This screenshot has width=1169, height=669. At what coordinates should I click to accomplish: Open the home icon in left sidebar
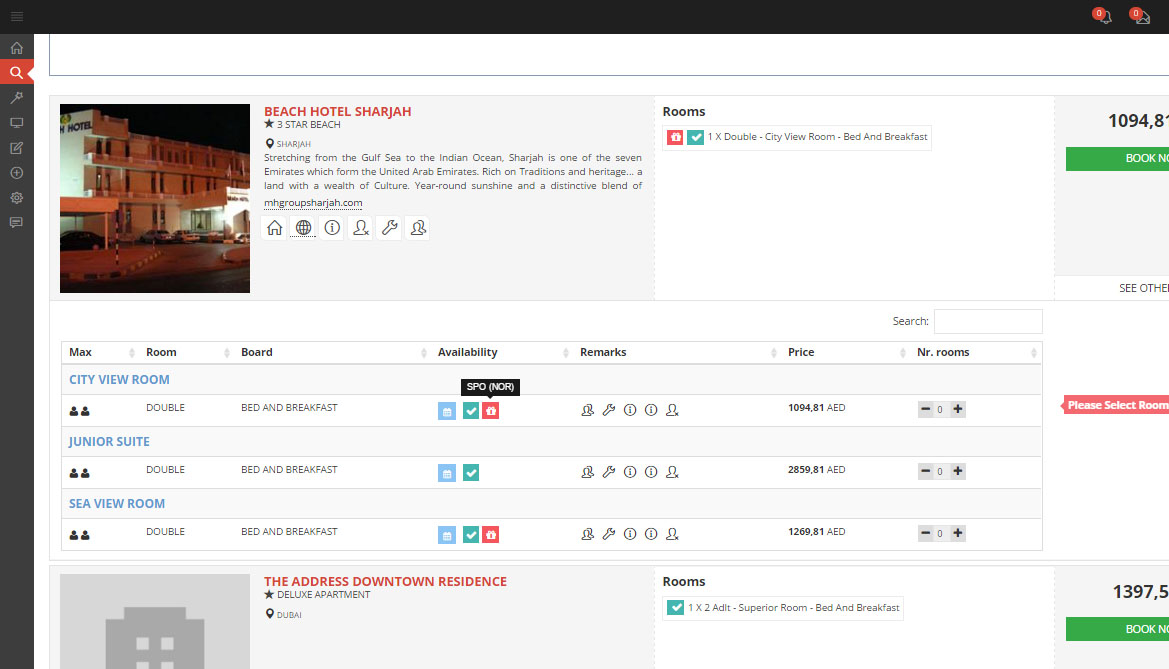pos(16,48)
